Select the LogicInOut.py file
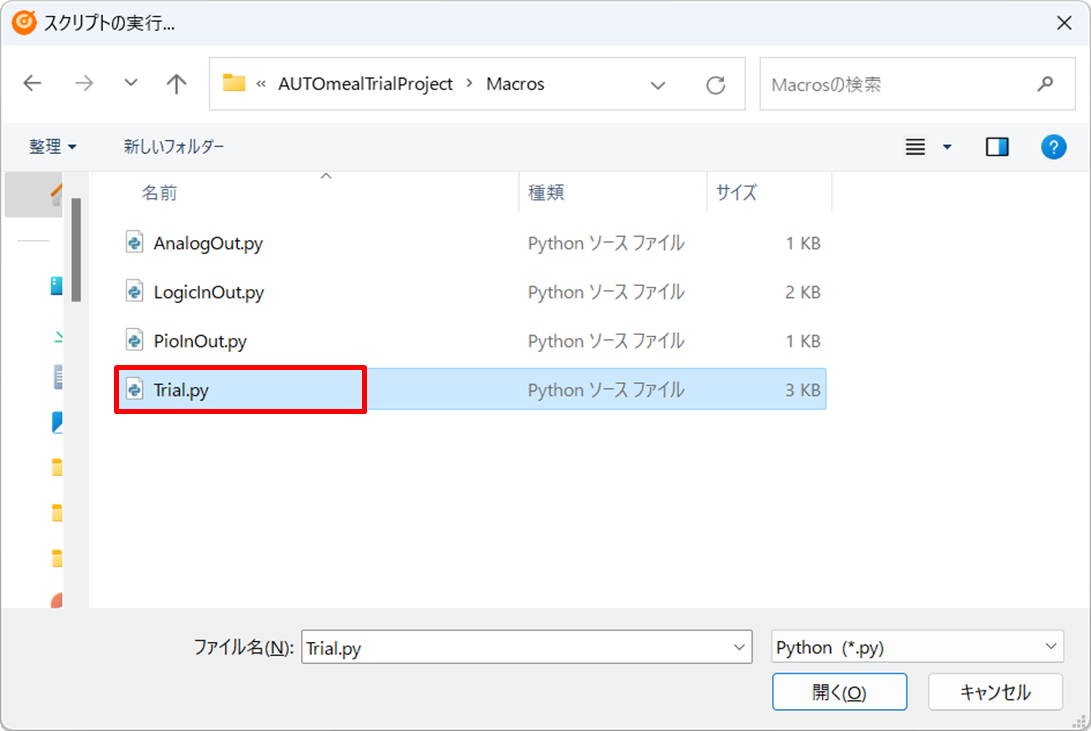Image resolution: width=1091 pixels, height=731 pixels. click(208, 292)
